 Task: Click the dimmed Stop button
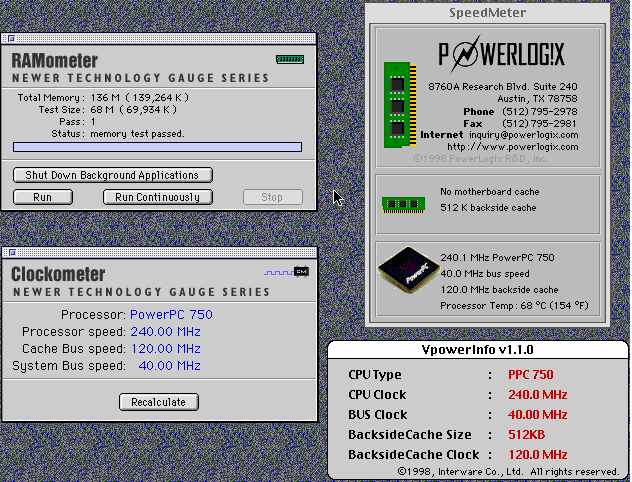(x=272, y=197)
